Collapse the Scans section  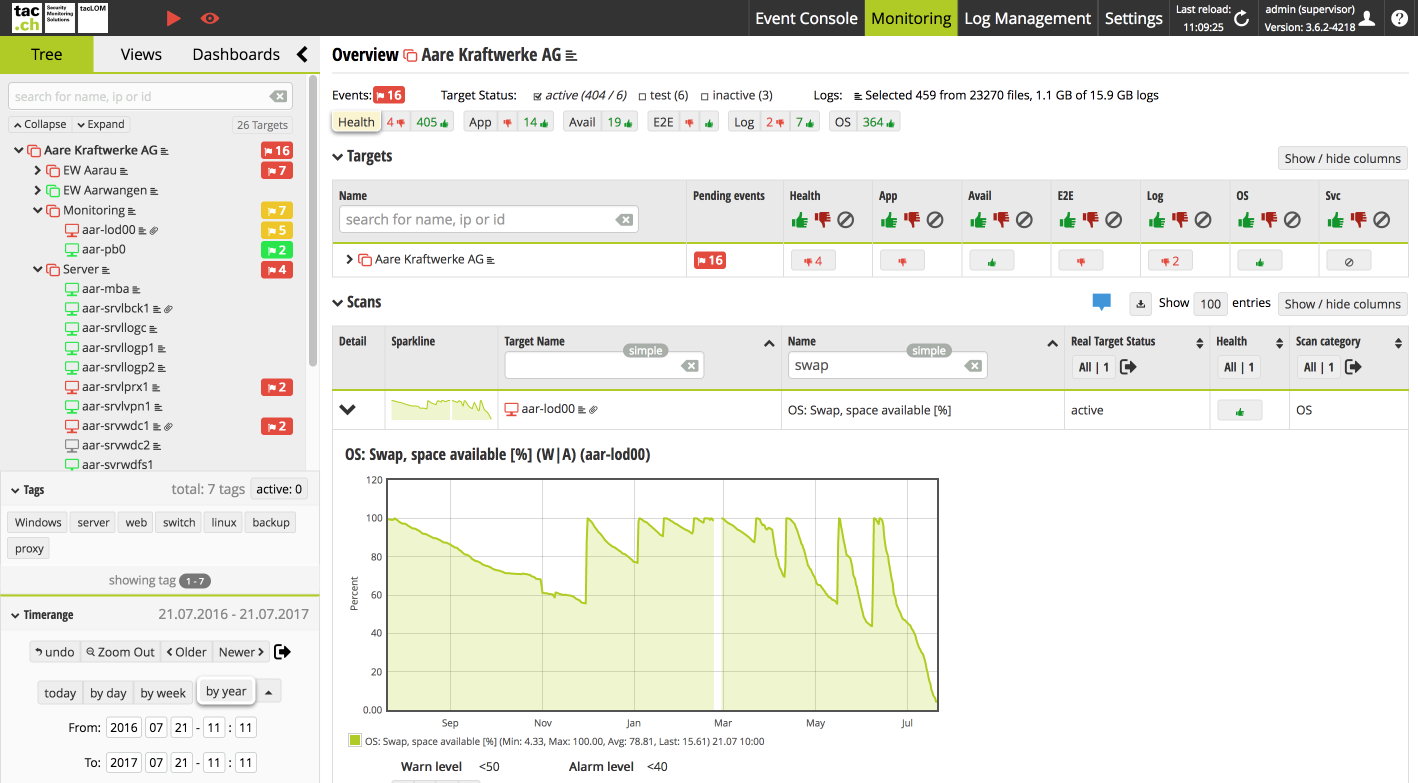(338, 302)
